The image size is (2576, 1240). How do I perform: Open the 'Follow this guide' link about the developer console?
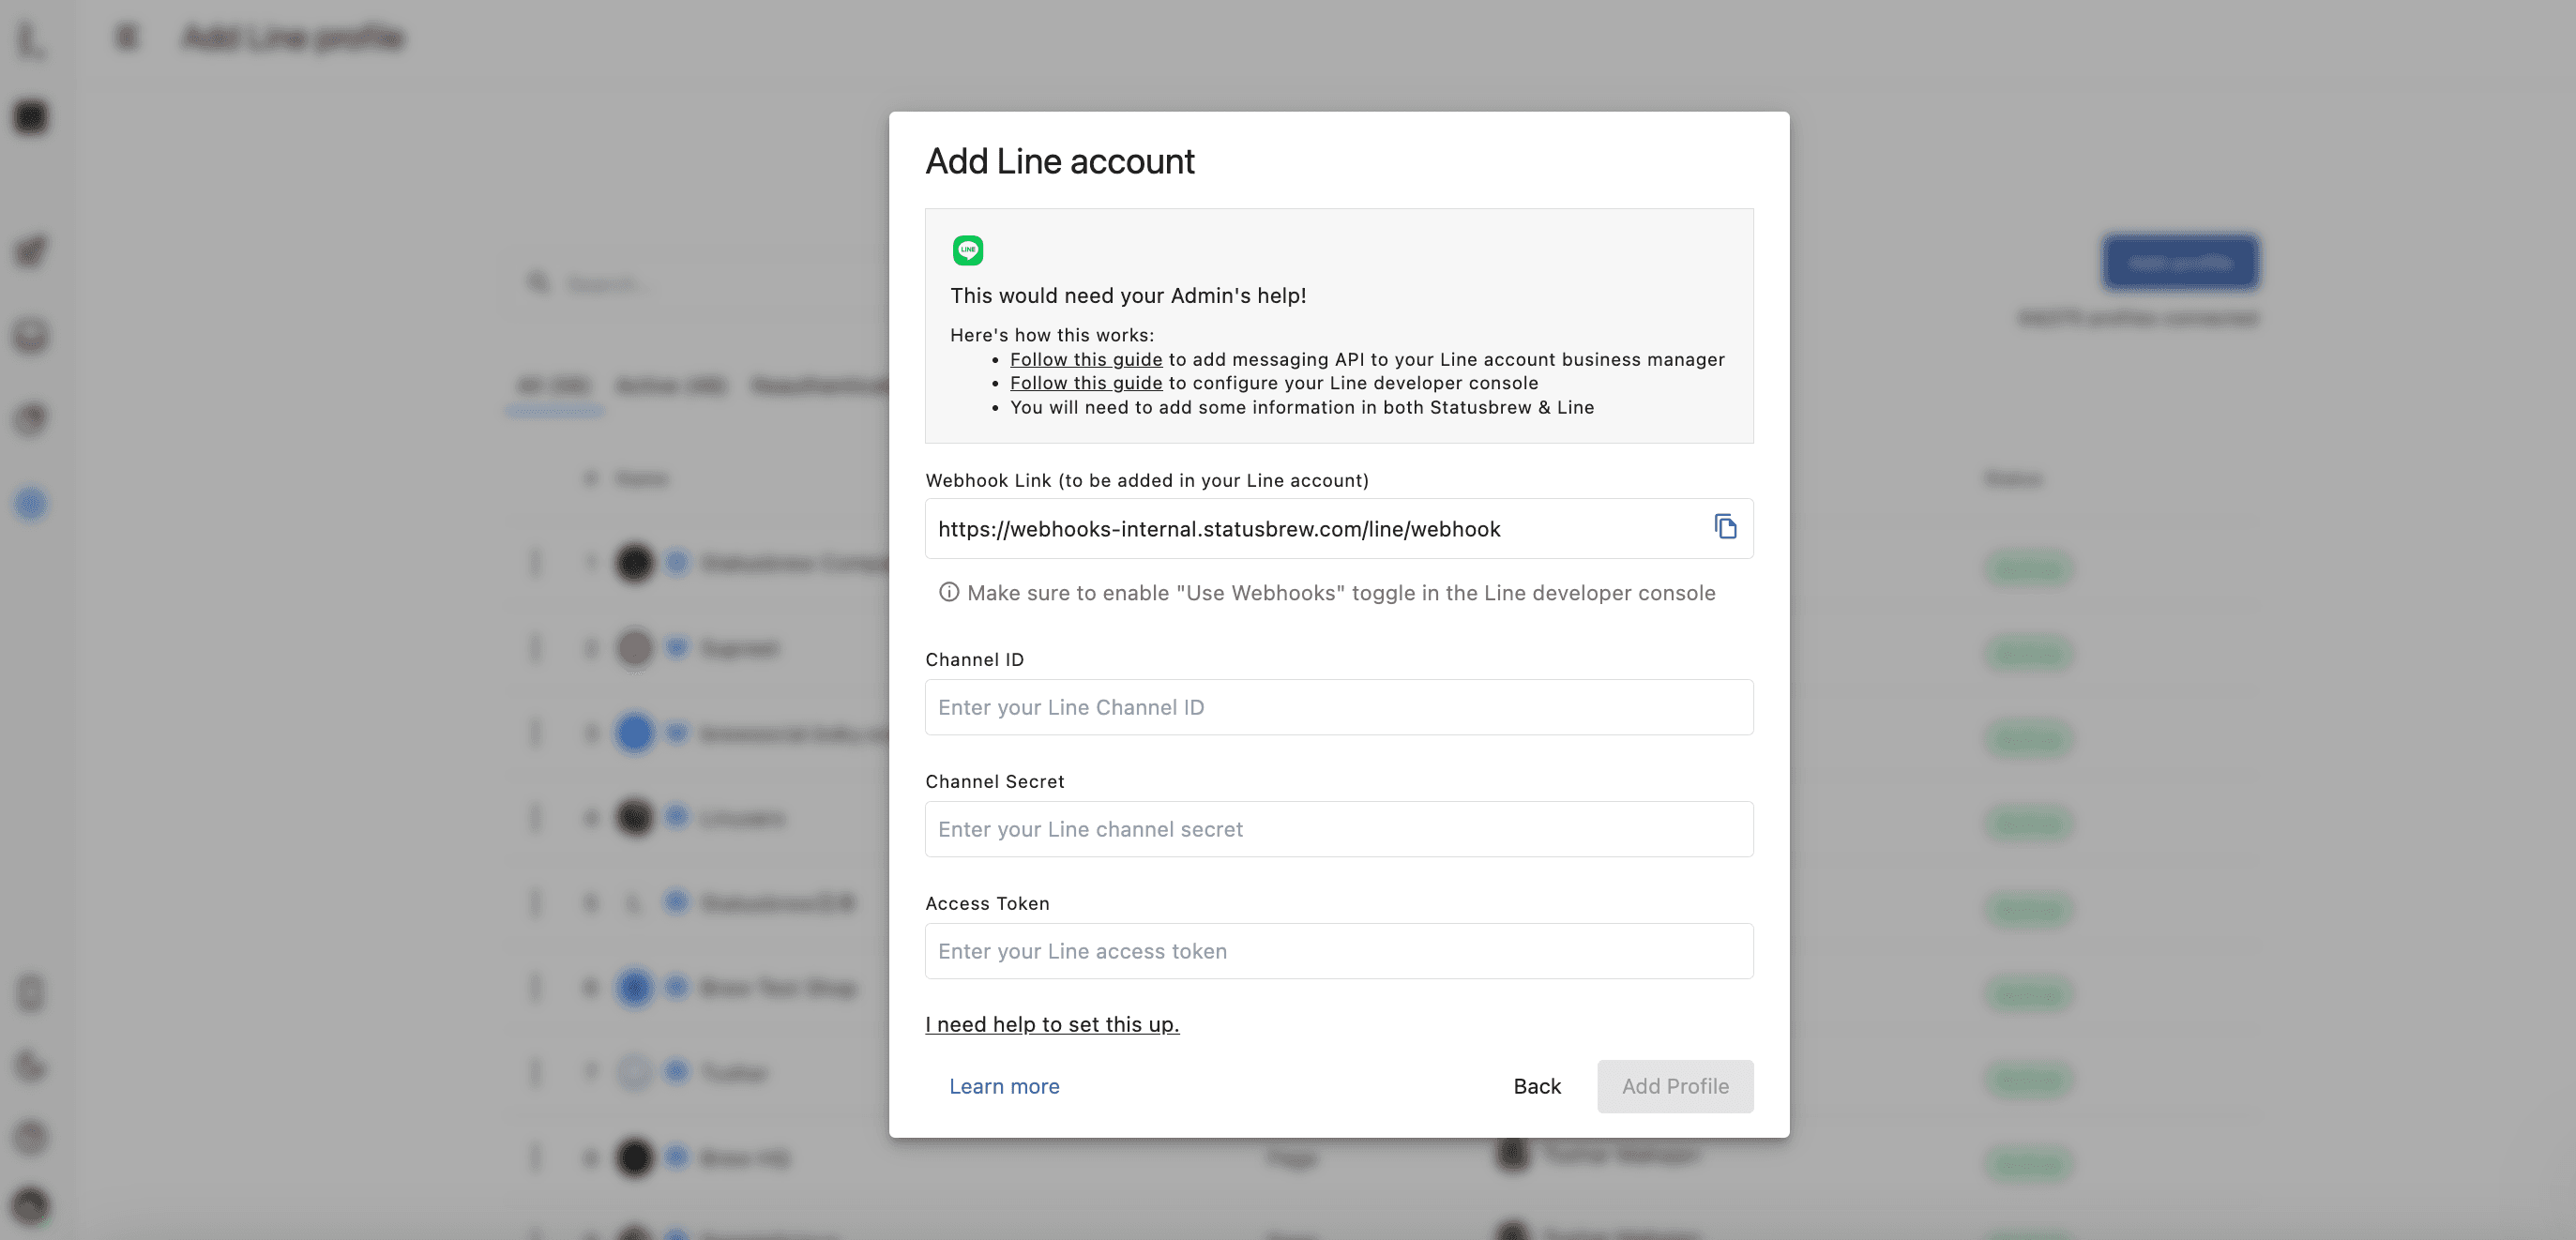pos(1085,383)
